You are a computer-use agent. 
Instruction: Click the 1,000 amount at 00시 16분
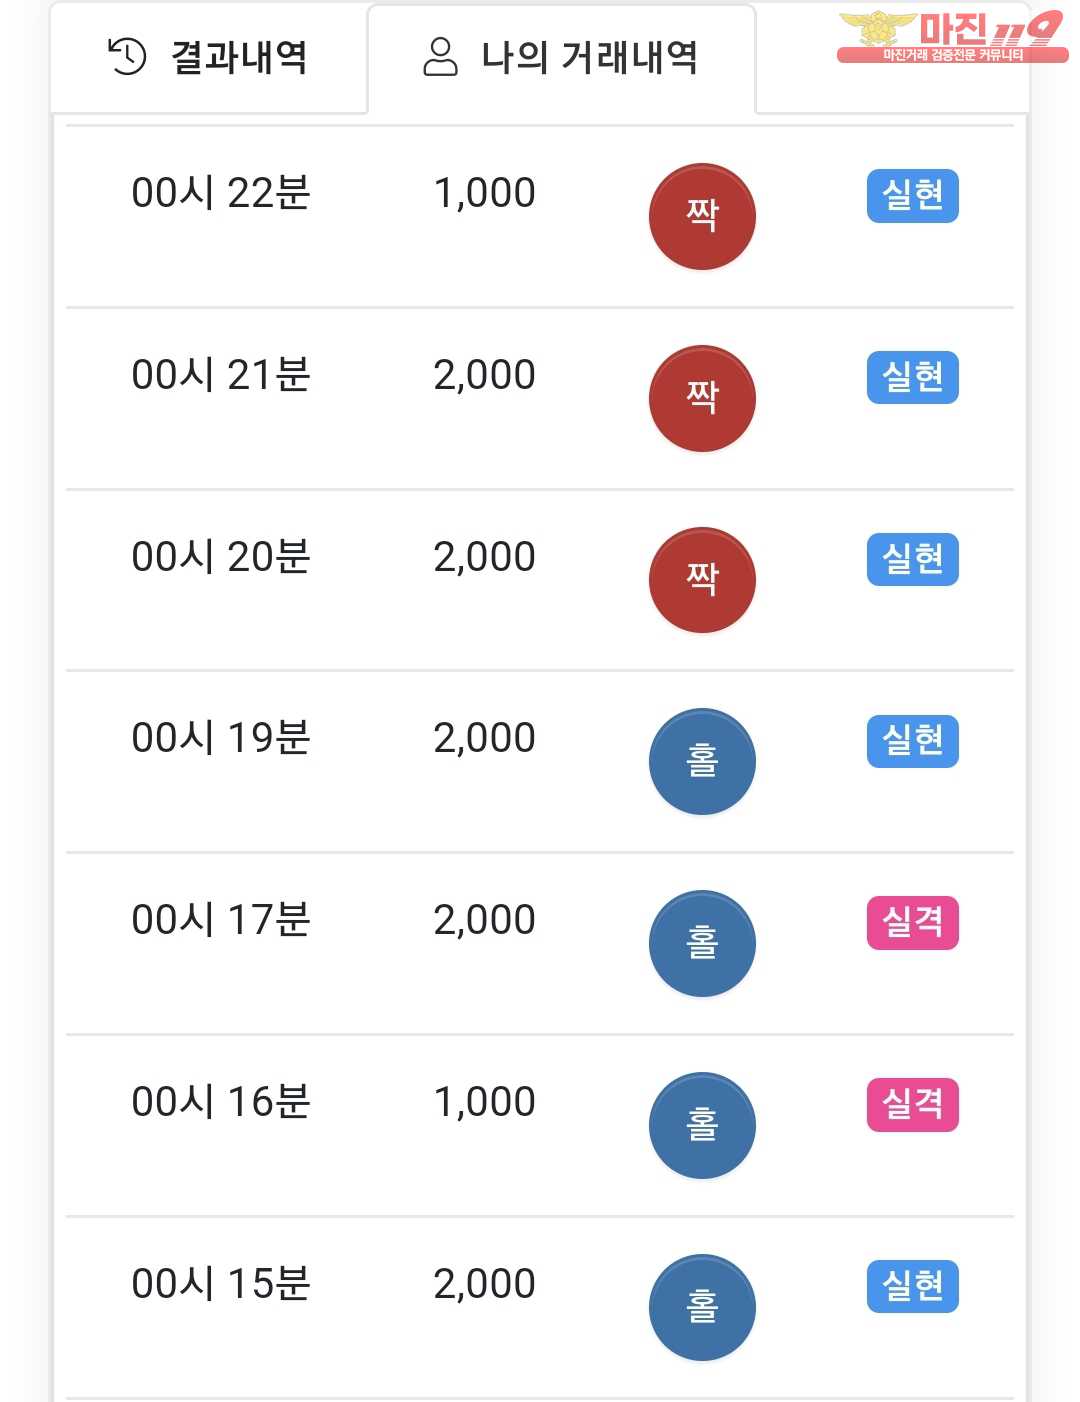(x=485, y=1102)
